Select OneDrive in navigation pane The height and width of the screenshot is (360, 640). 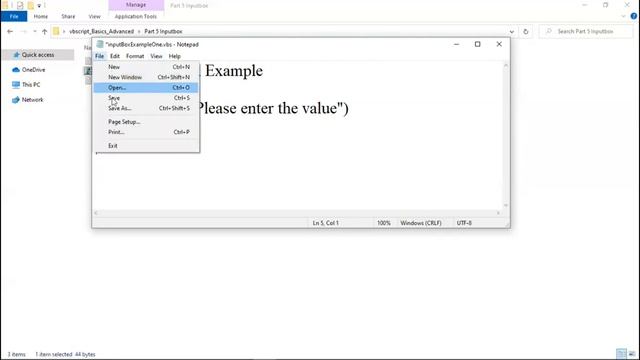[33, 70]
